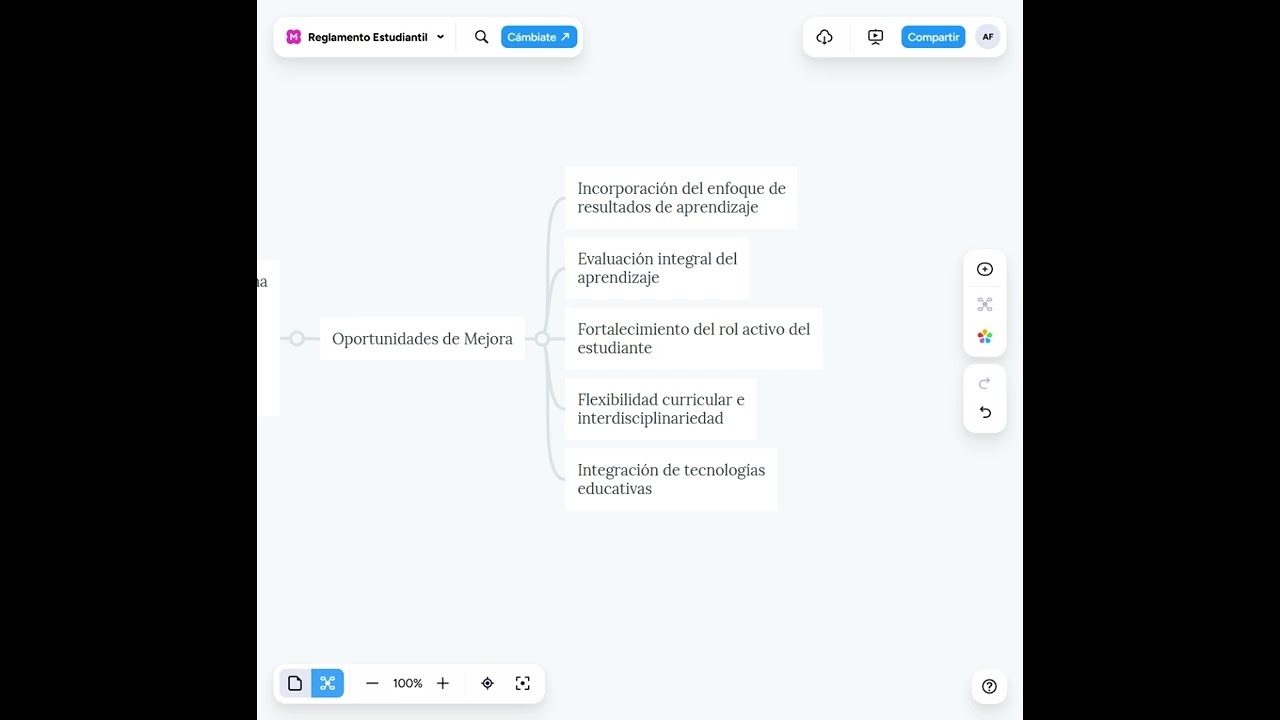This screenshot has height=720, width=1280.
Task: Open the help question mark button
Action: [x=989, y=686]
